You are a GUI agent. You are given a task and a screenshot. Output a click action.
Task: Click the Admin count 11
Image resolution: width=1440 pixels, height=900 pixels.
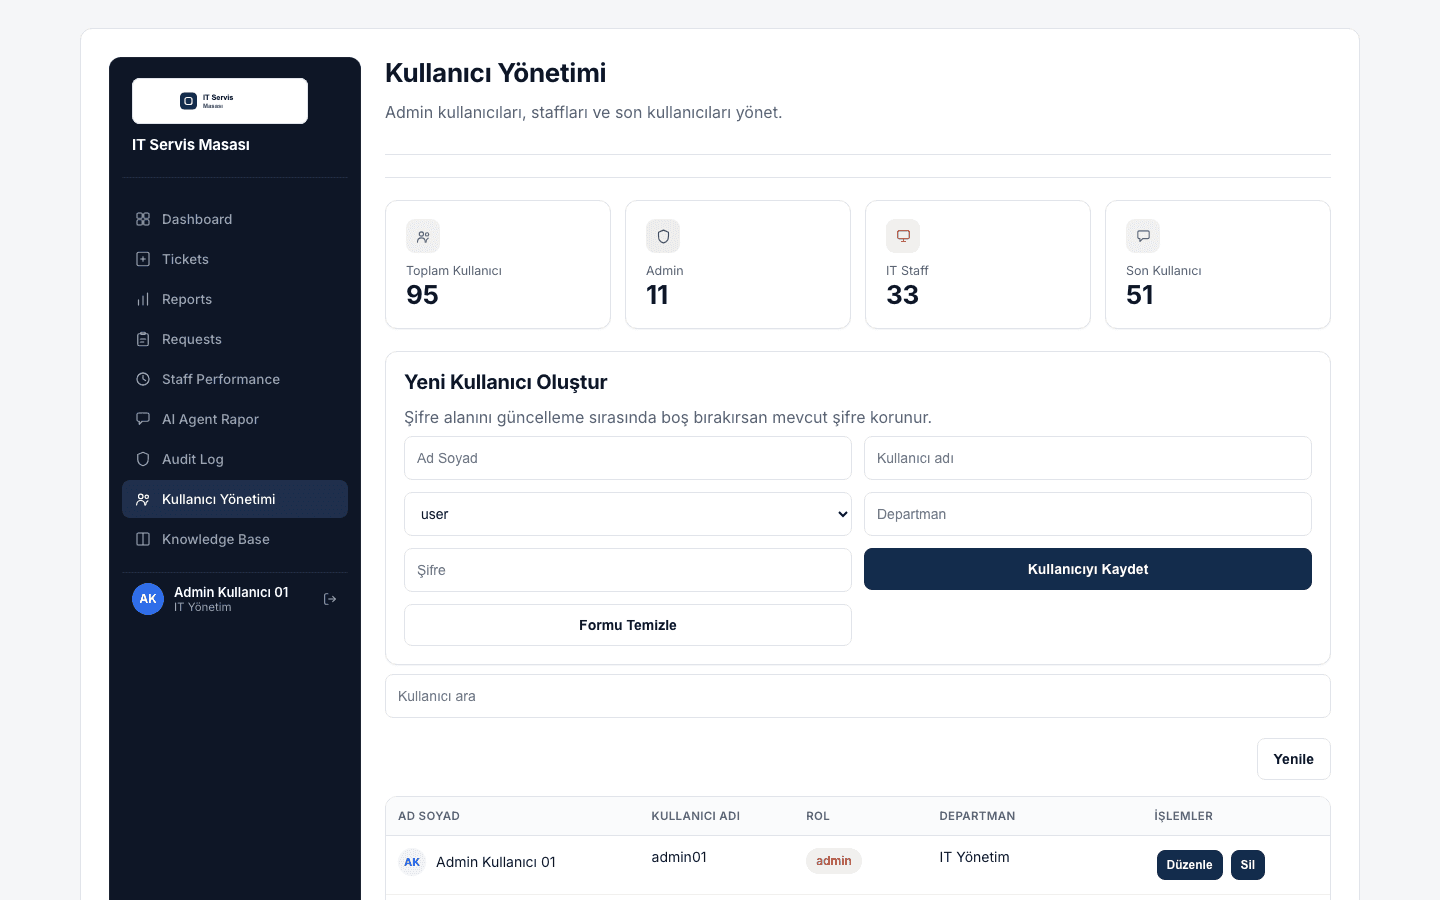click(x=657, y=295)
